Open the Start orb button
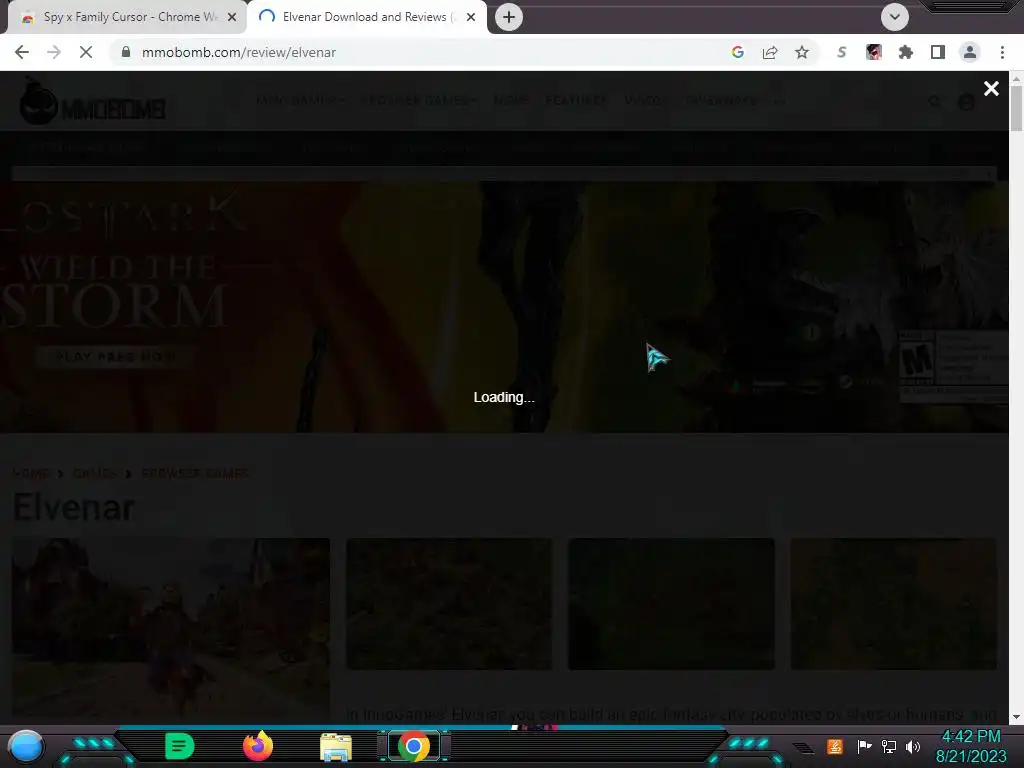 tap(26, 746)
